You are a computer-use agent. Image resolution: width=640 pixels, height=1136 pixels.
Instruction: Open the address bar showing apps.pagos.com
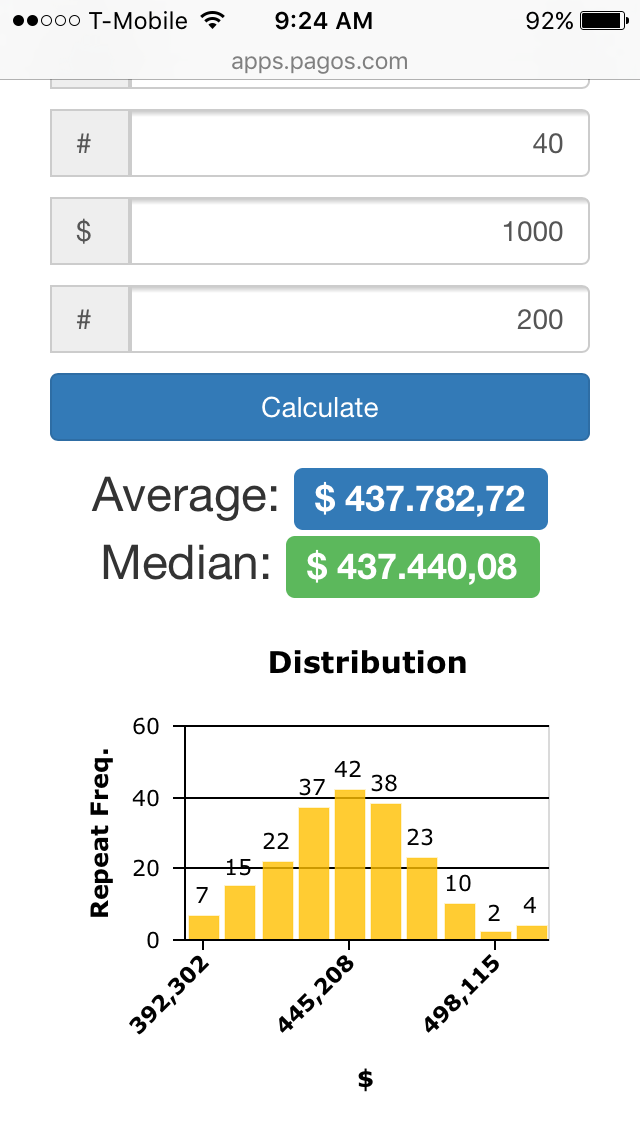pyautogui.click(x=320, y=60)
